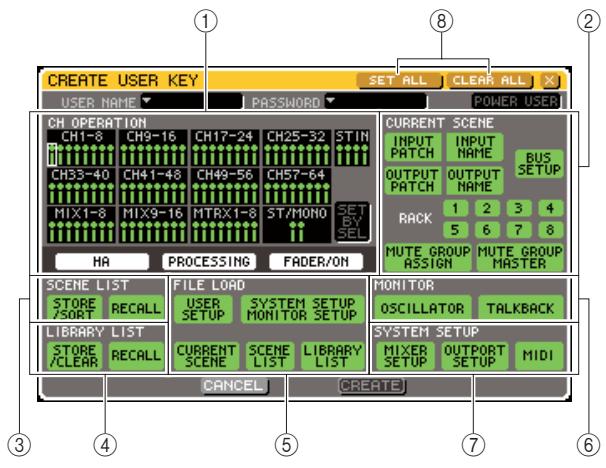Image resolution: width=606 pixels, height=468 pixels.
Task: Toggle Scene List RECALL button
Action: pos(136,308)
